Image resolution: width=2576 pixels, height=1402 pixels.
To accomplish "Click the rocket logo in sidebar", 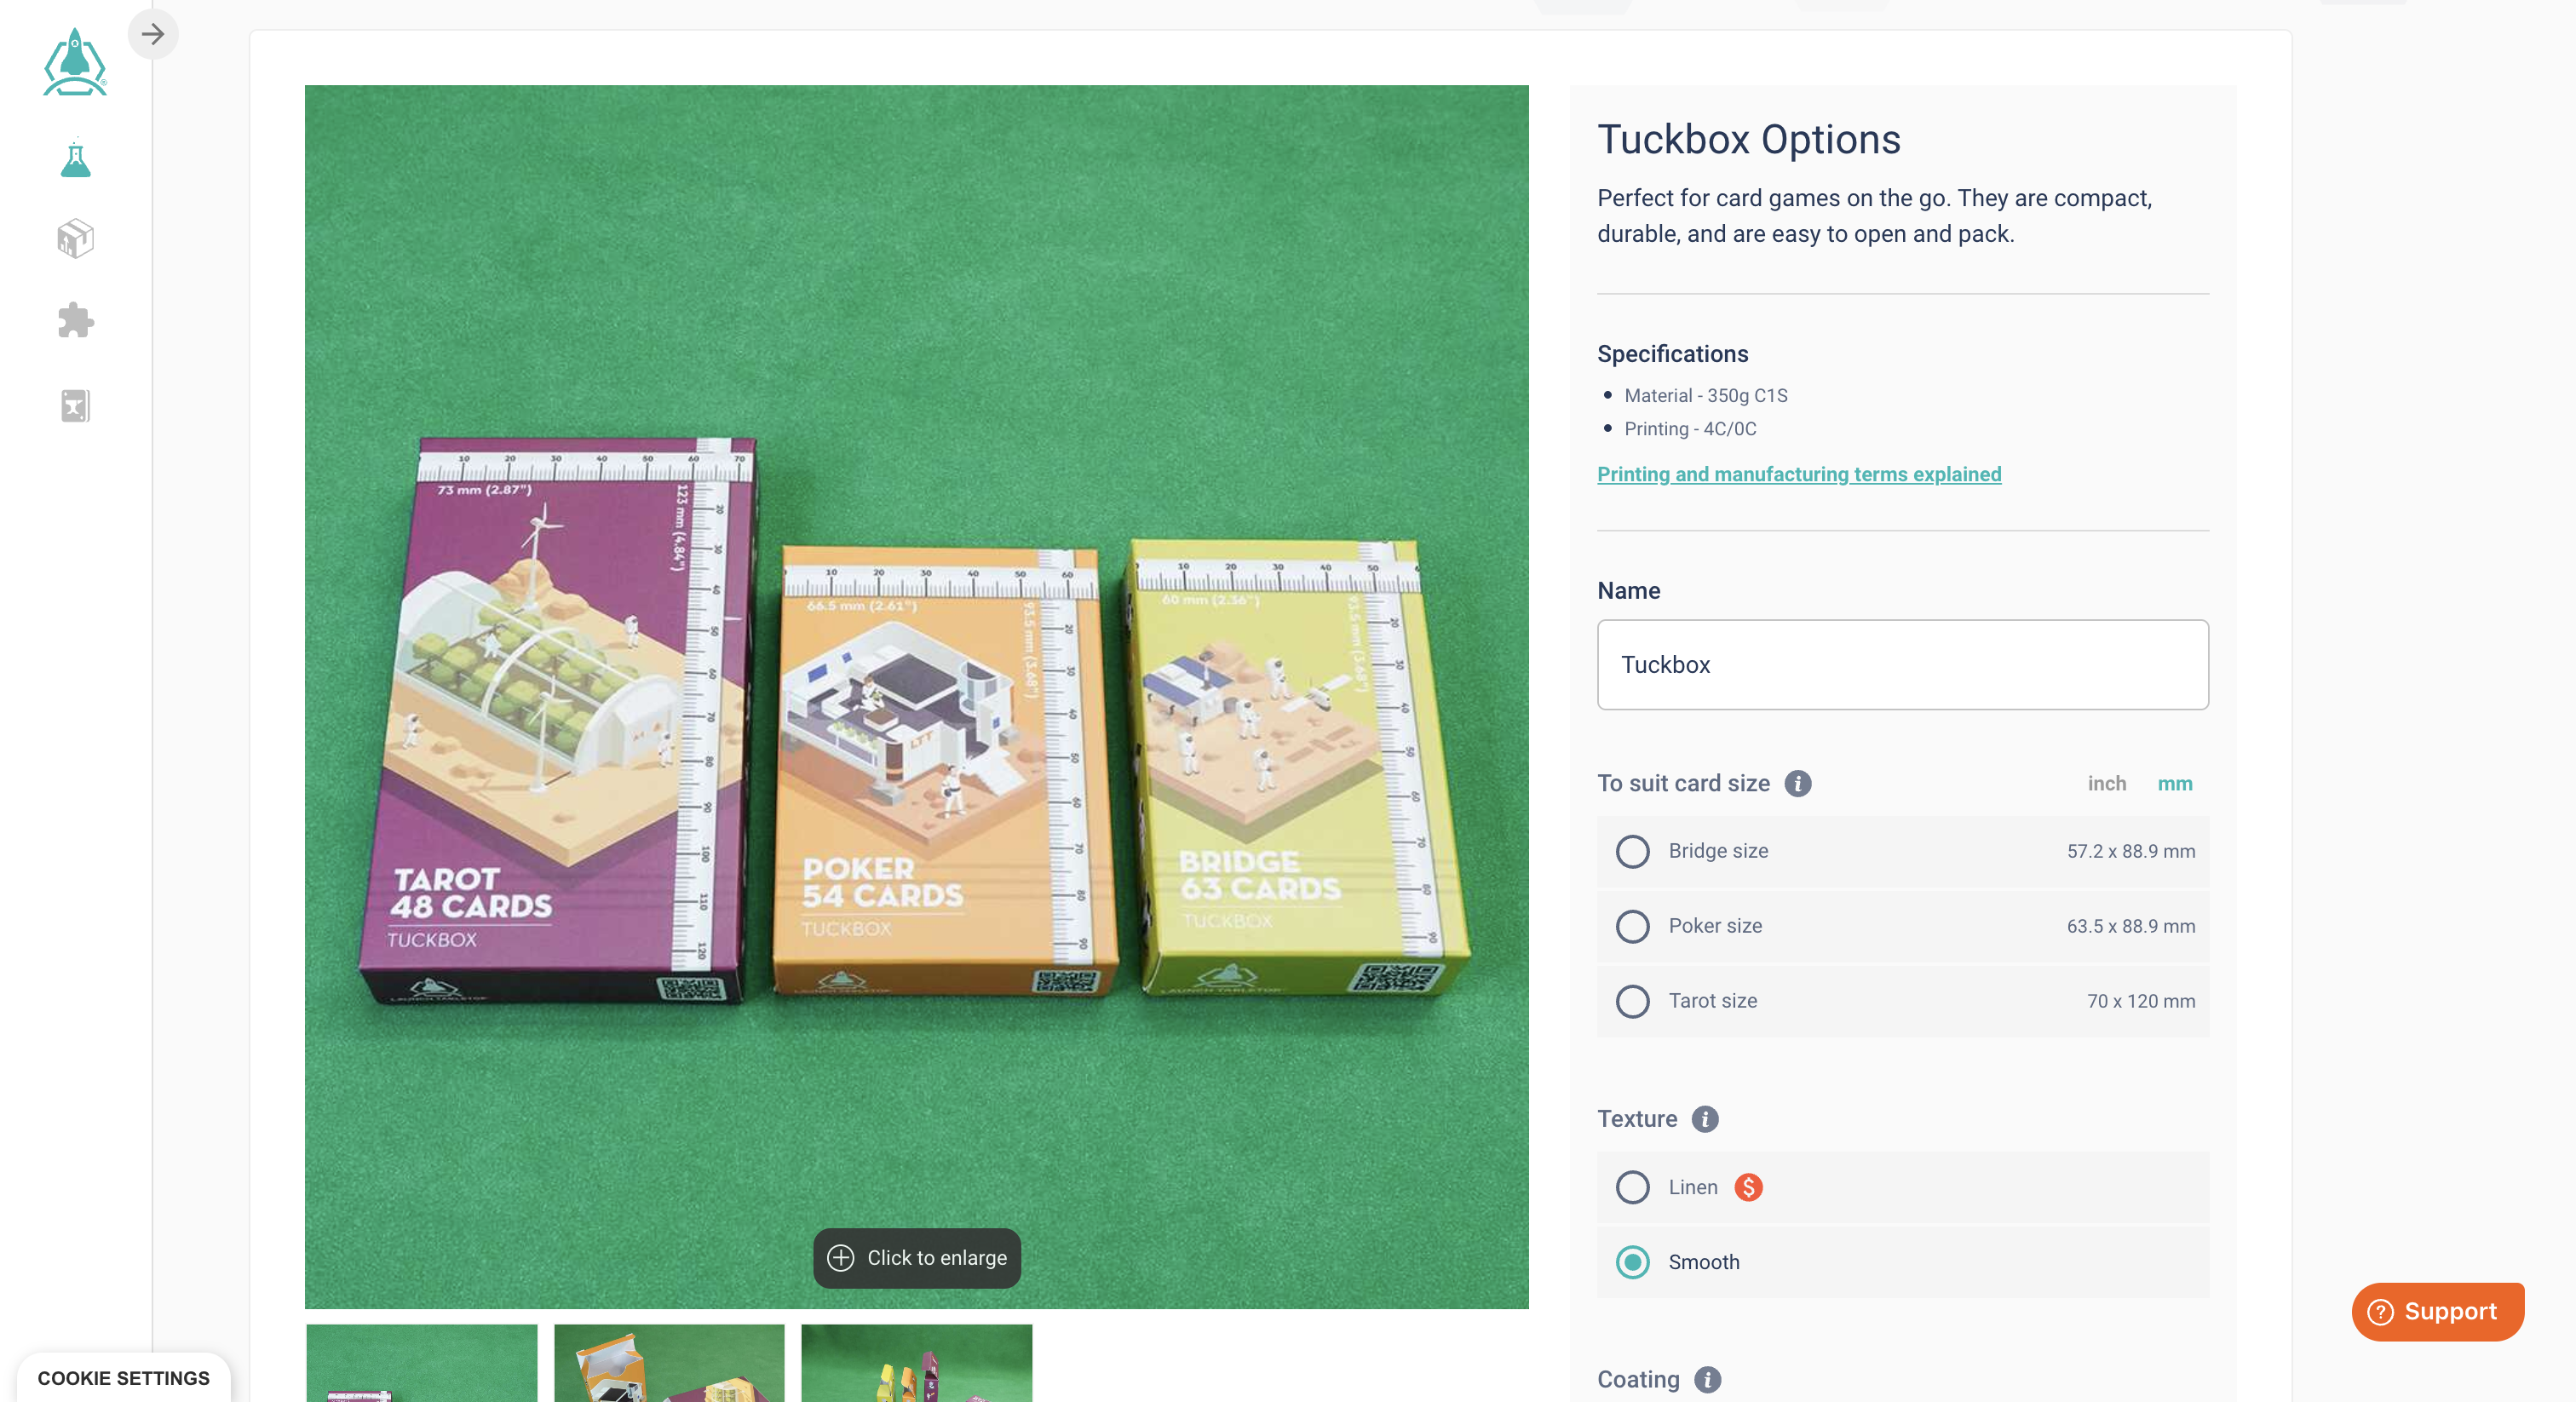I will click(x=75, y=62).
